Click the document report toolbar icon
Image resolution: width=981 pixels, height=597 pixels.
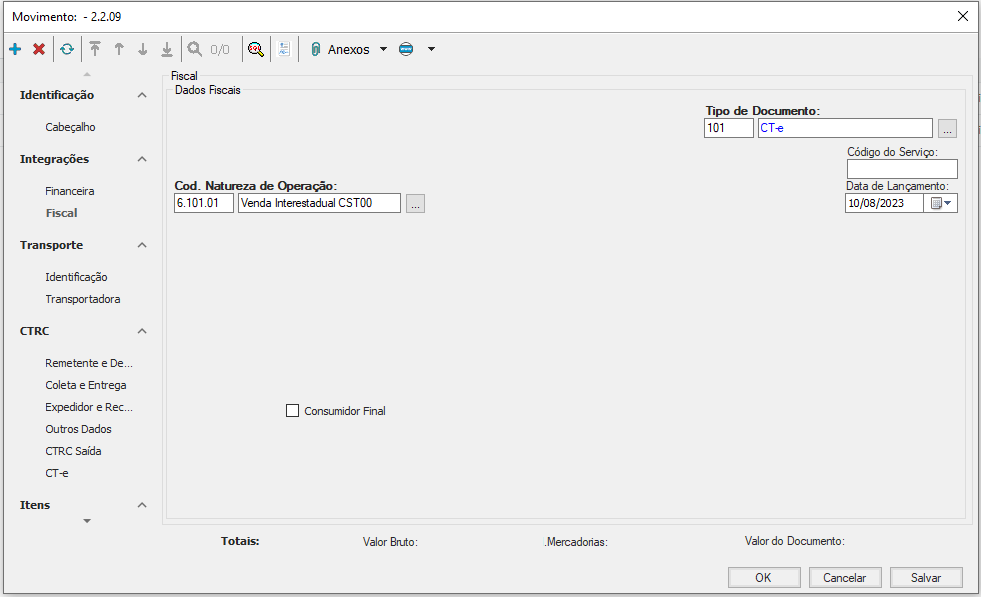(x=284, y=49)
